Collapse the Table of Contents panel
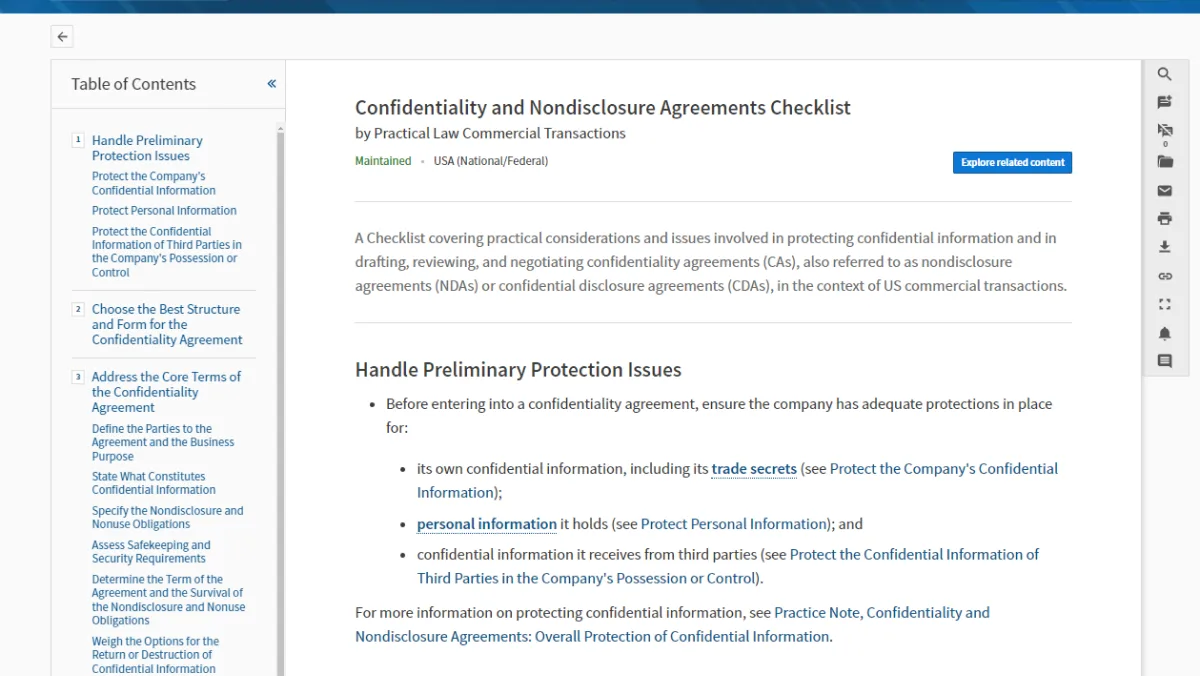This screenshot has height=676, width=1200. point(271,84)
